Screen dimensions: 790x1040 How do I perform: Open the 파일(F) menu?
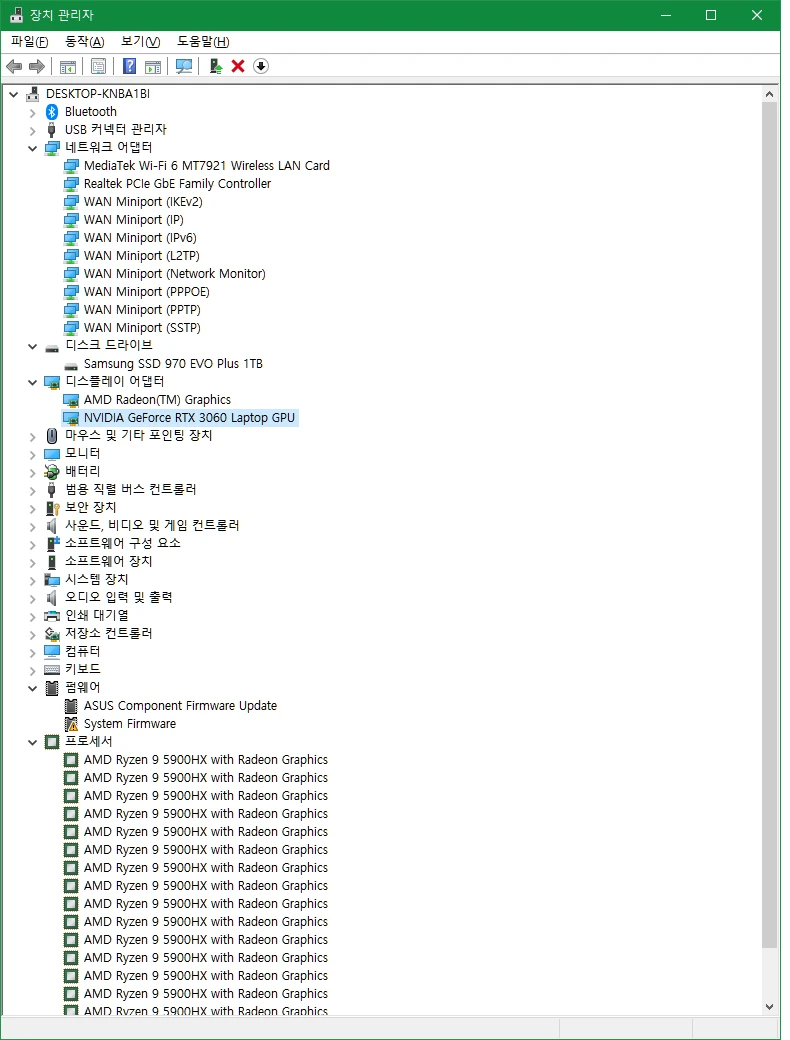pos(30,42)
